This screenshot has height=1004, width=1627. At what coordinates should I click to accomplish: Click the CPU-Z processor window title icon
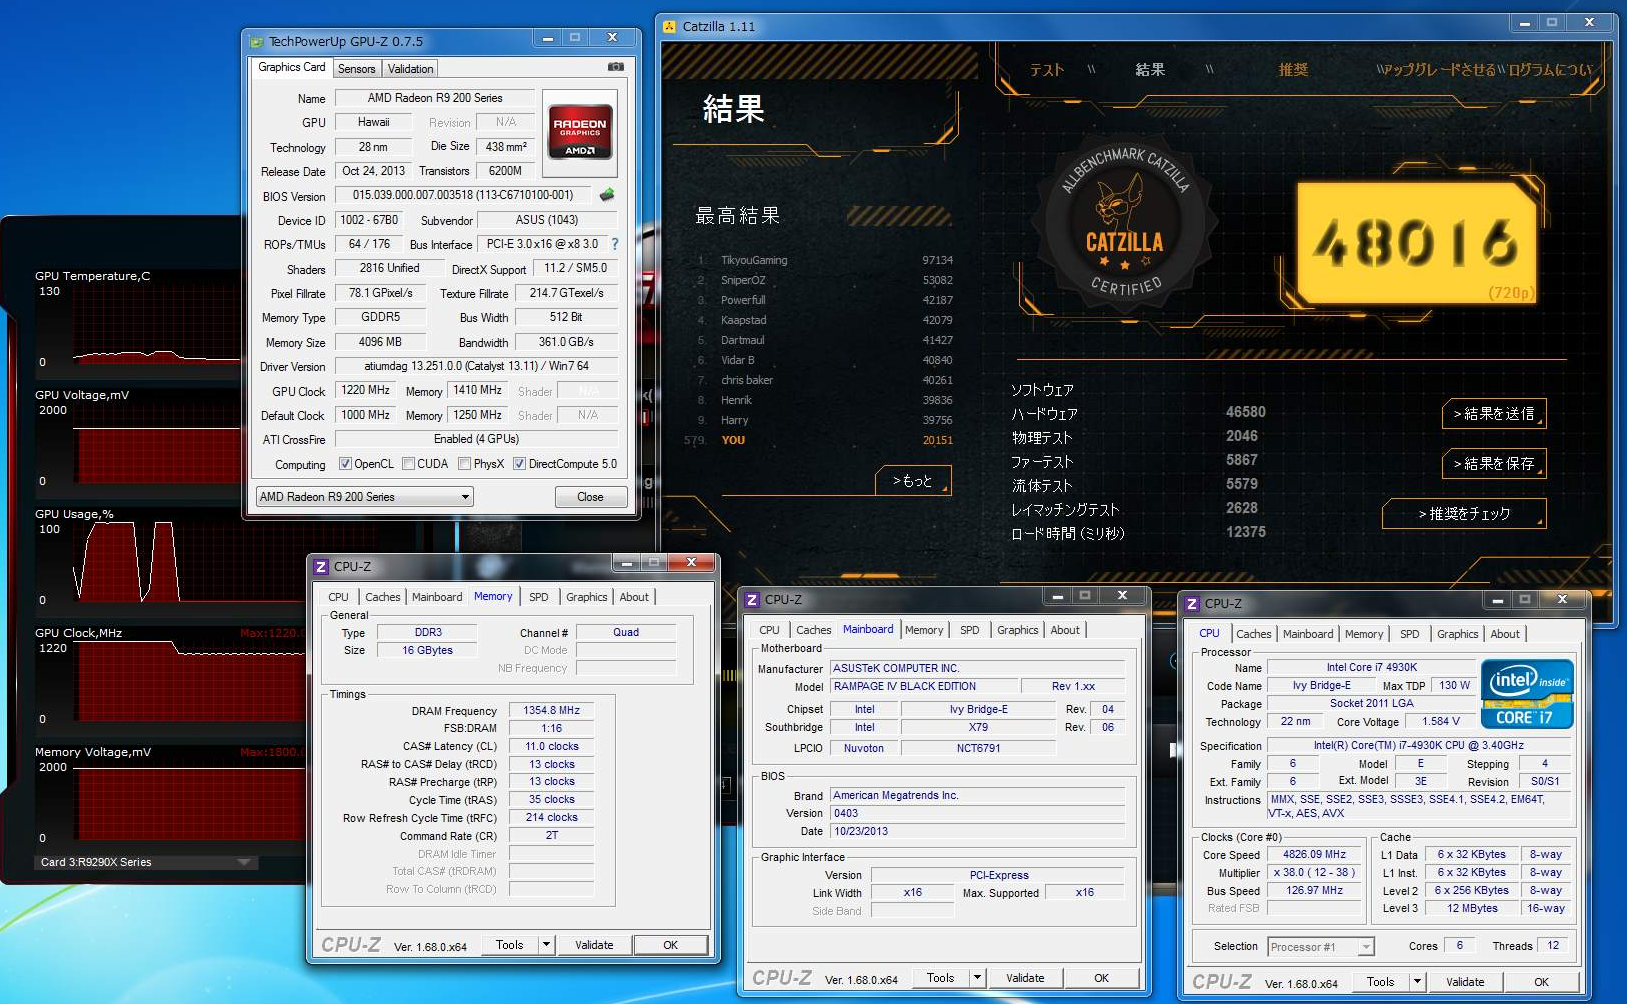click(1192, 604)
